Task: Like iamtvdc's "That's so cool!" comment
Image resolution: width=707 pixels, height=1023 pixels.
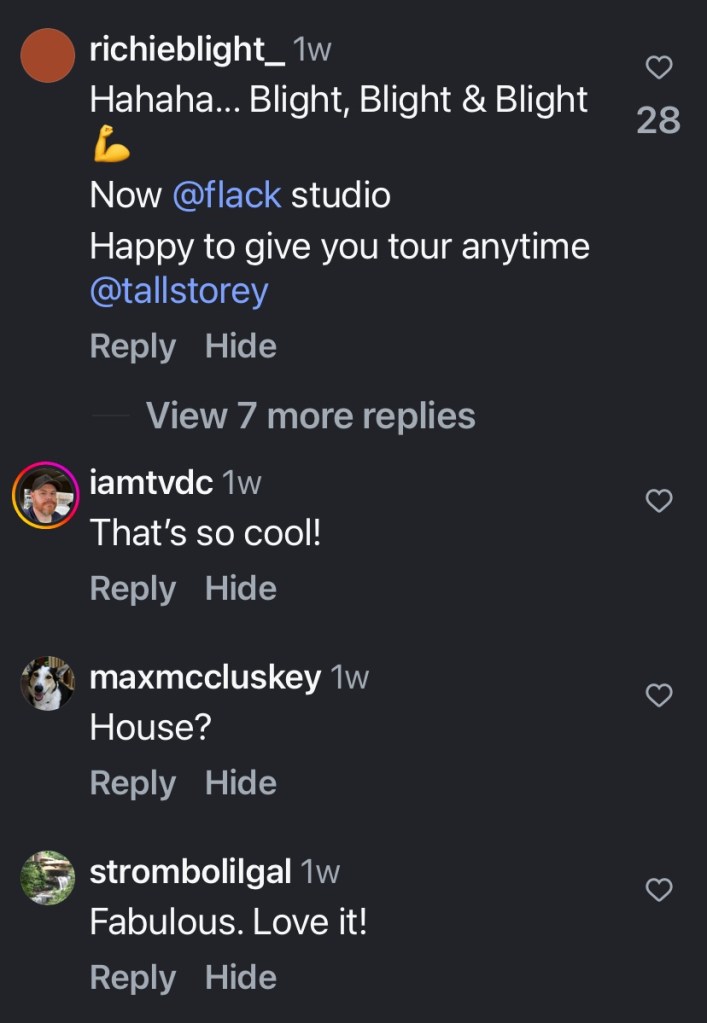Action: (659, 501)
